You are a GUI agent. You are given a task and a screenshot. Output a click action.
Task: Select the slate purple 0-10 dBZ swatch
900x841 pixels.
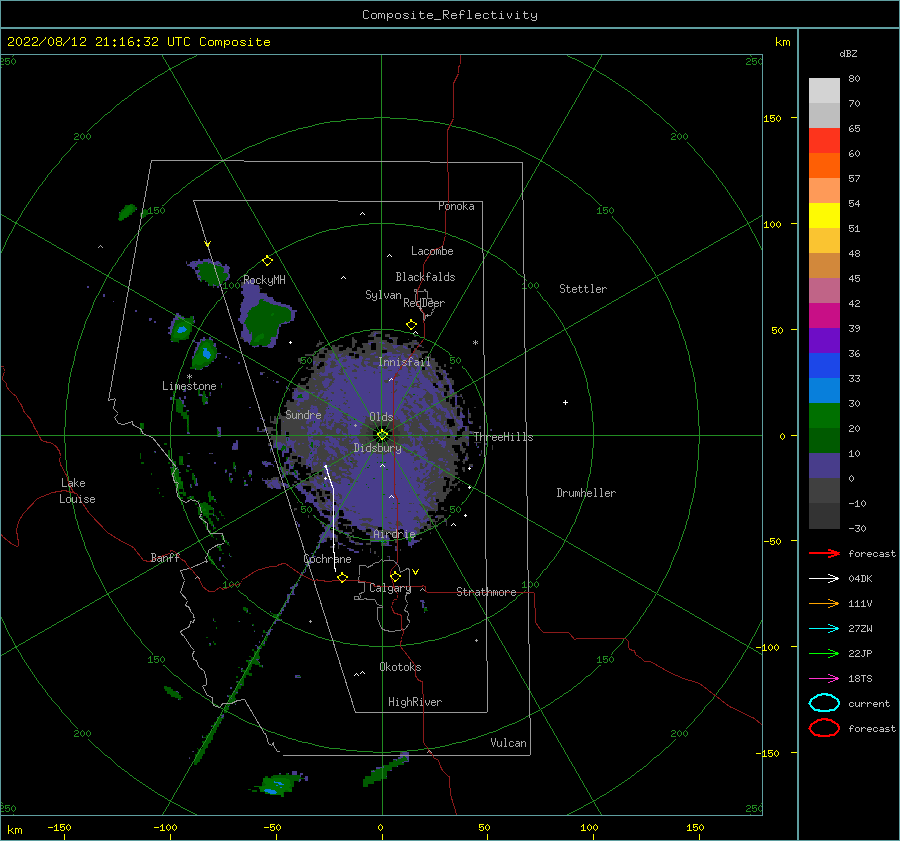824,466
